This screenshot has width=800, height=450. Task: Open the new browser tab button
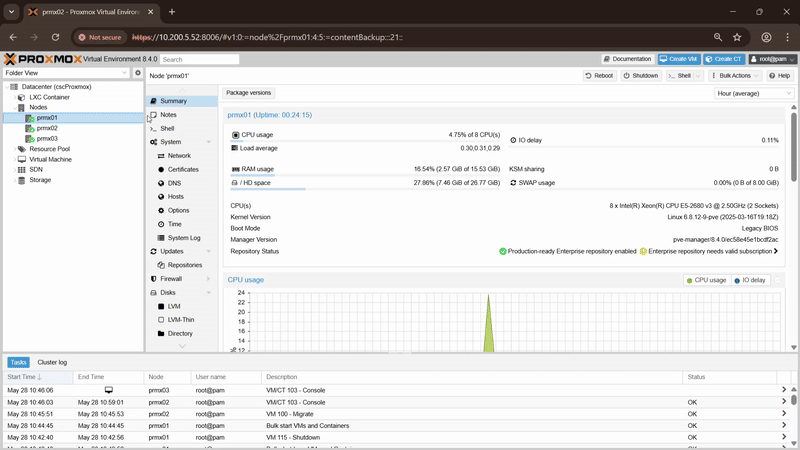(x=172, y=12)
